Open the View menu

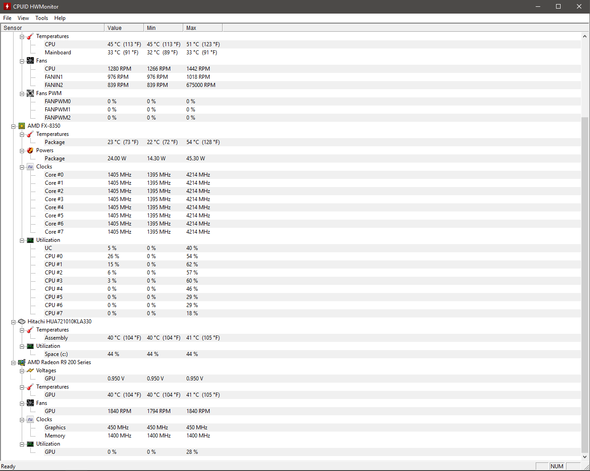pyautogui.click(x=23, y=18)
